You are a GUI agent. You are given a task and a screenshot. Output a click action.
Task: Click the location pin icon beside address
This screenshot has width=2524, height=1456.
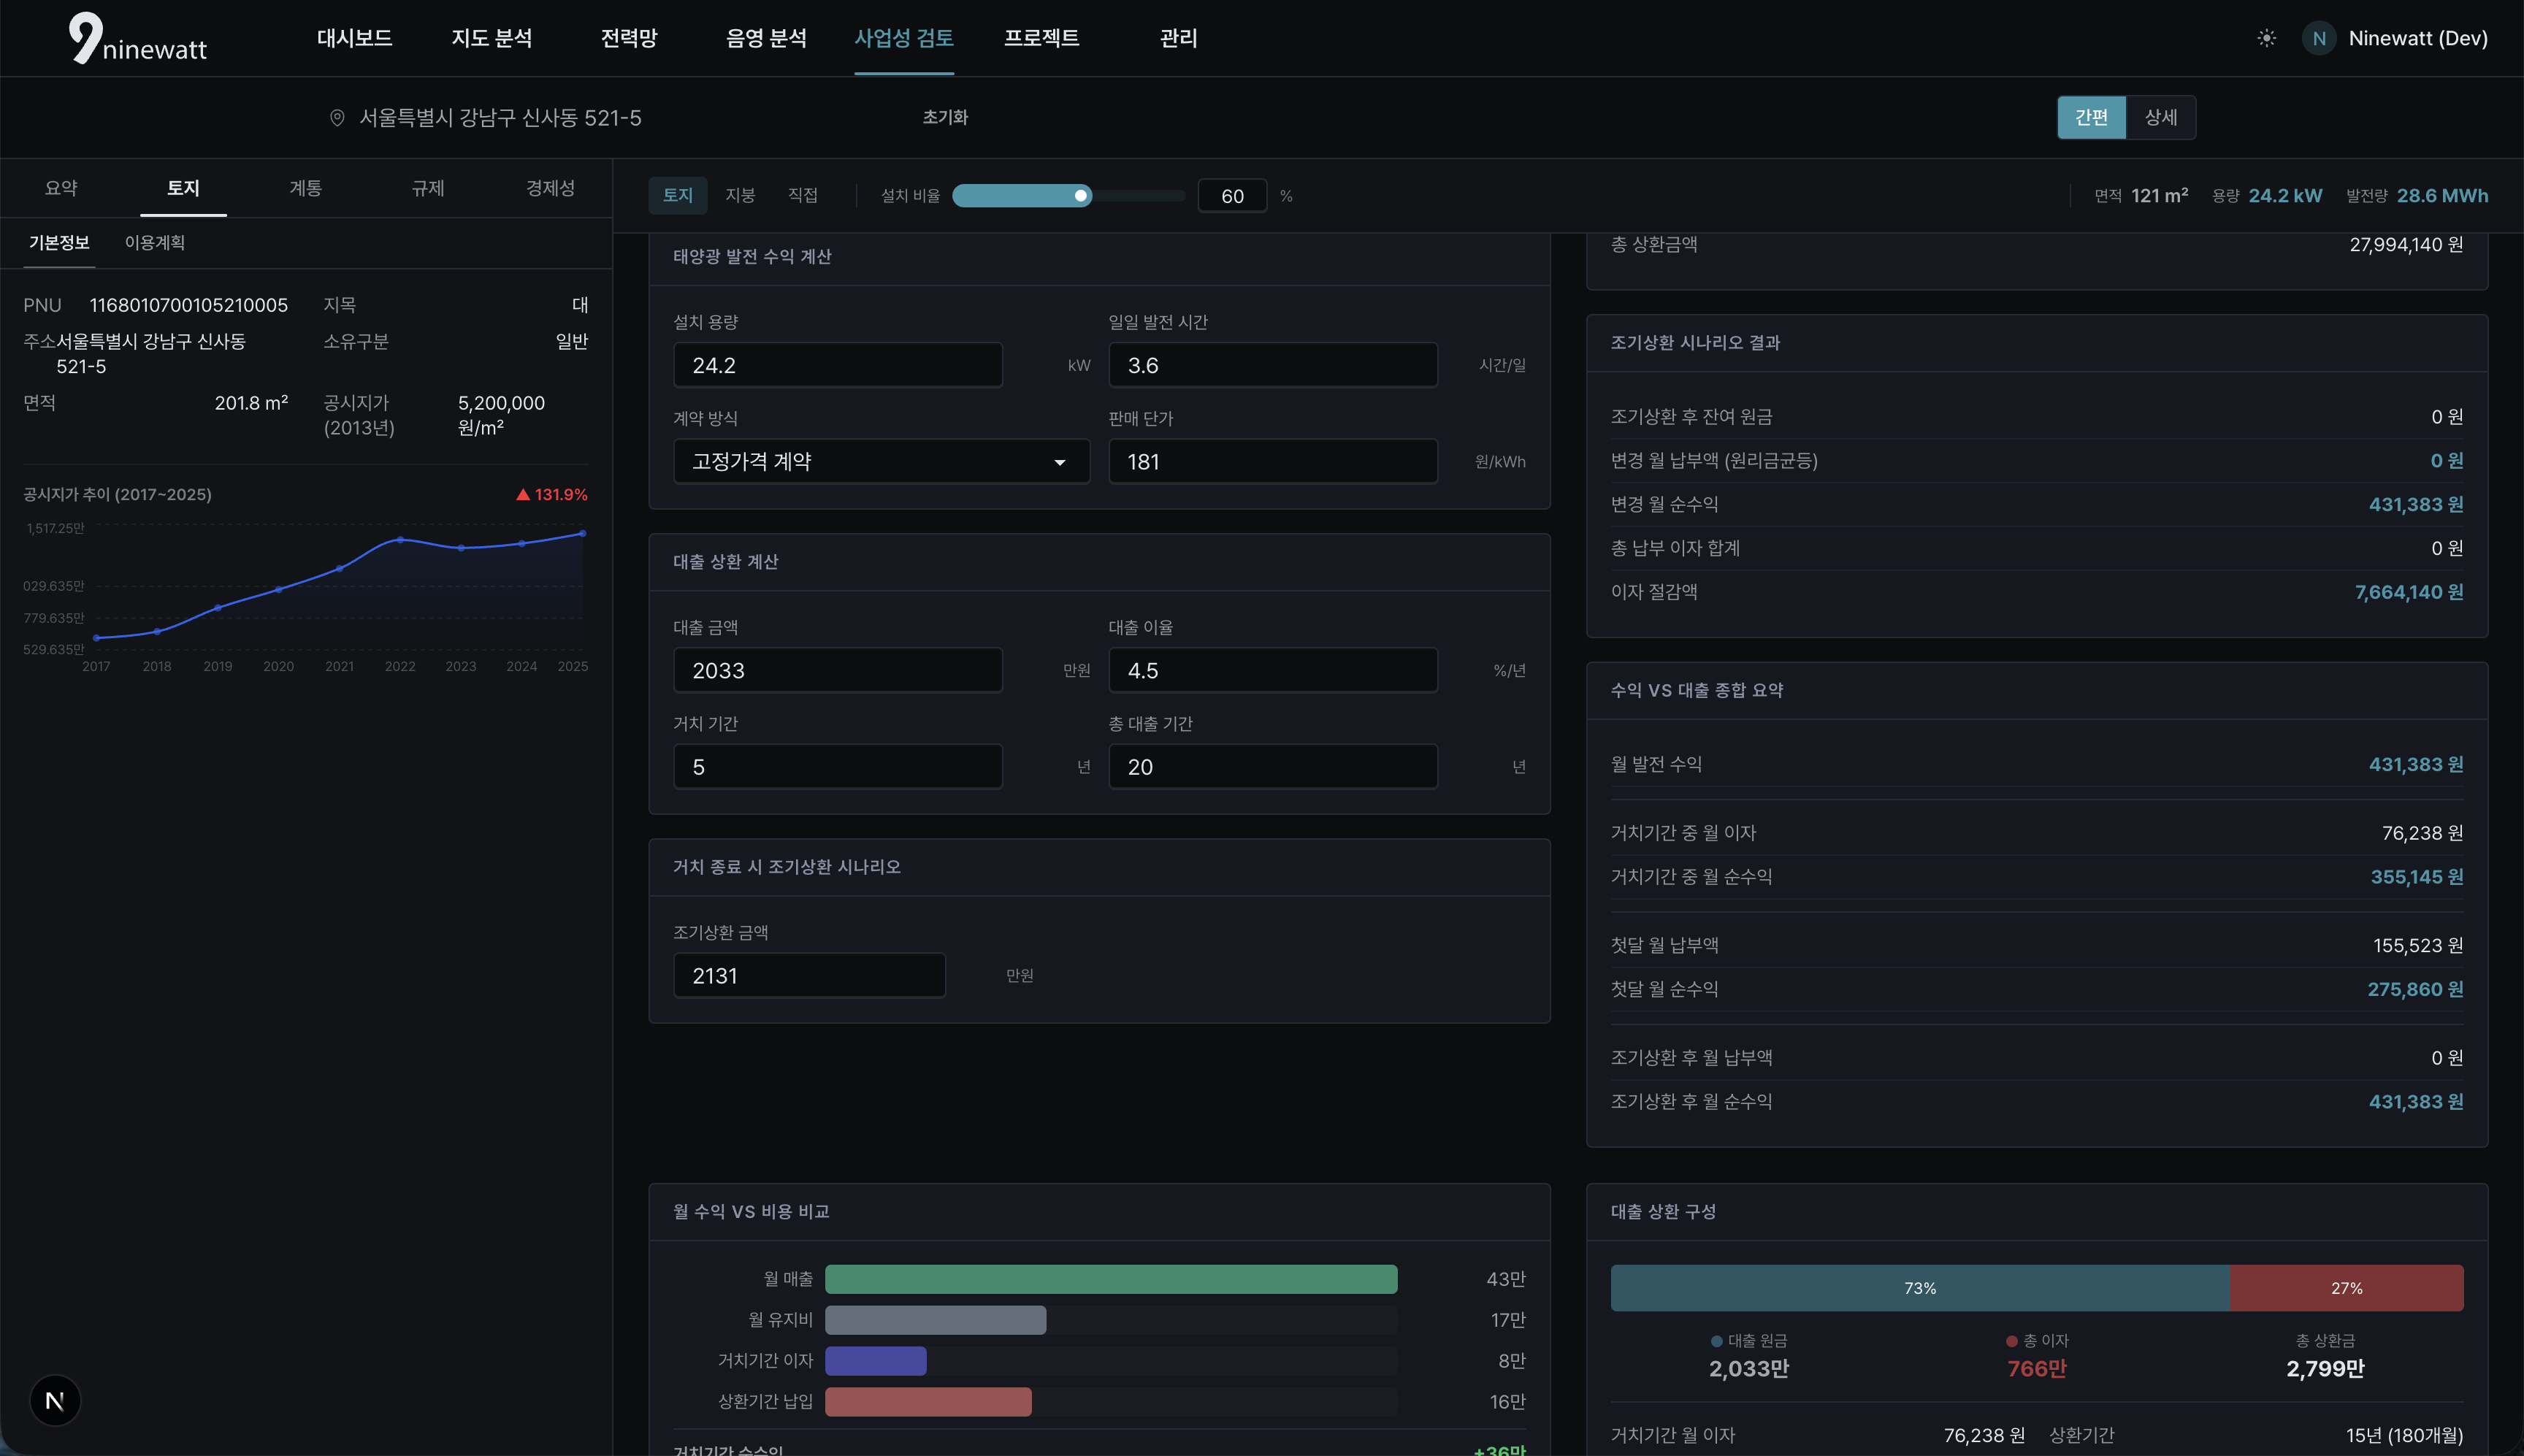(337, 118)
